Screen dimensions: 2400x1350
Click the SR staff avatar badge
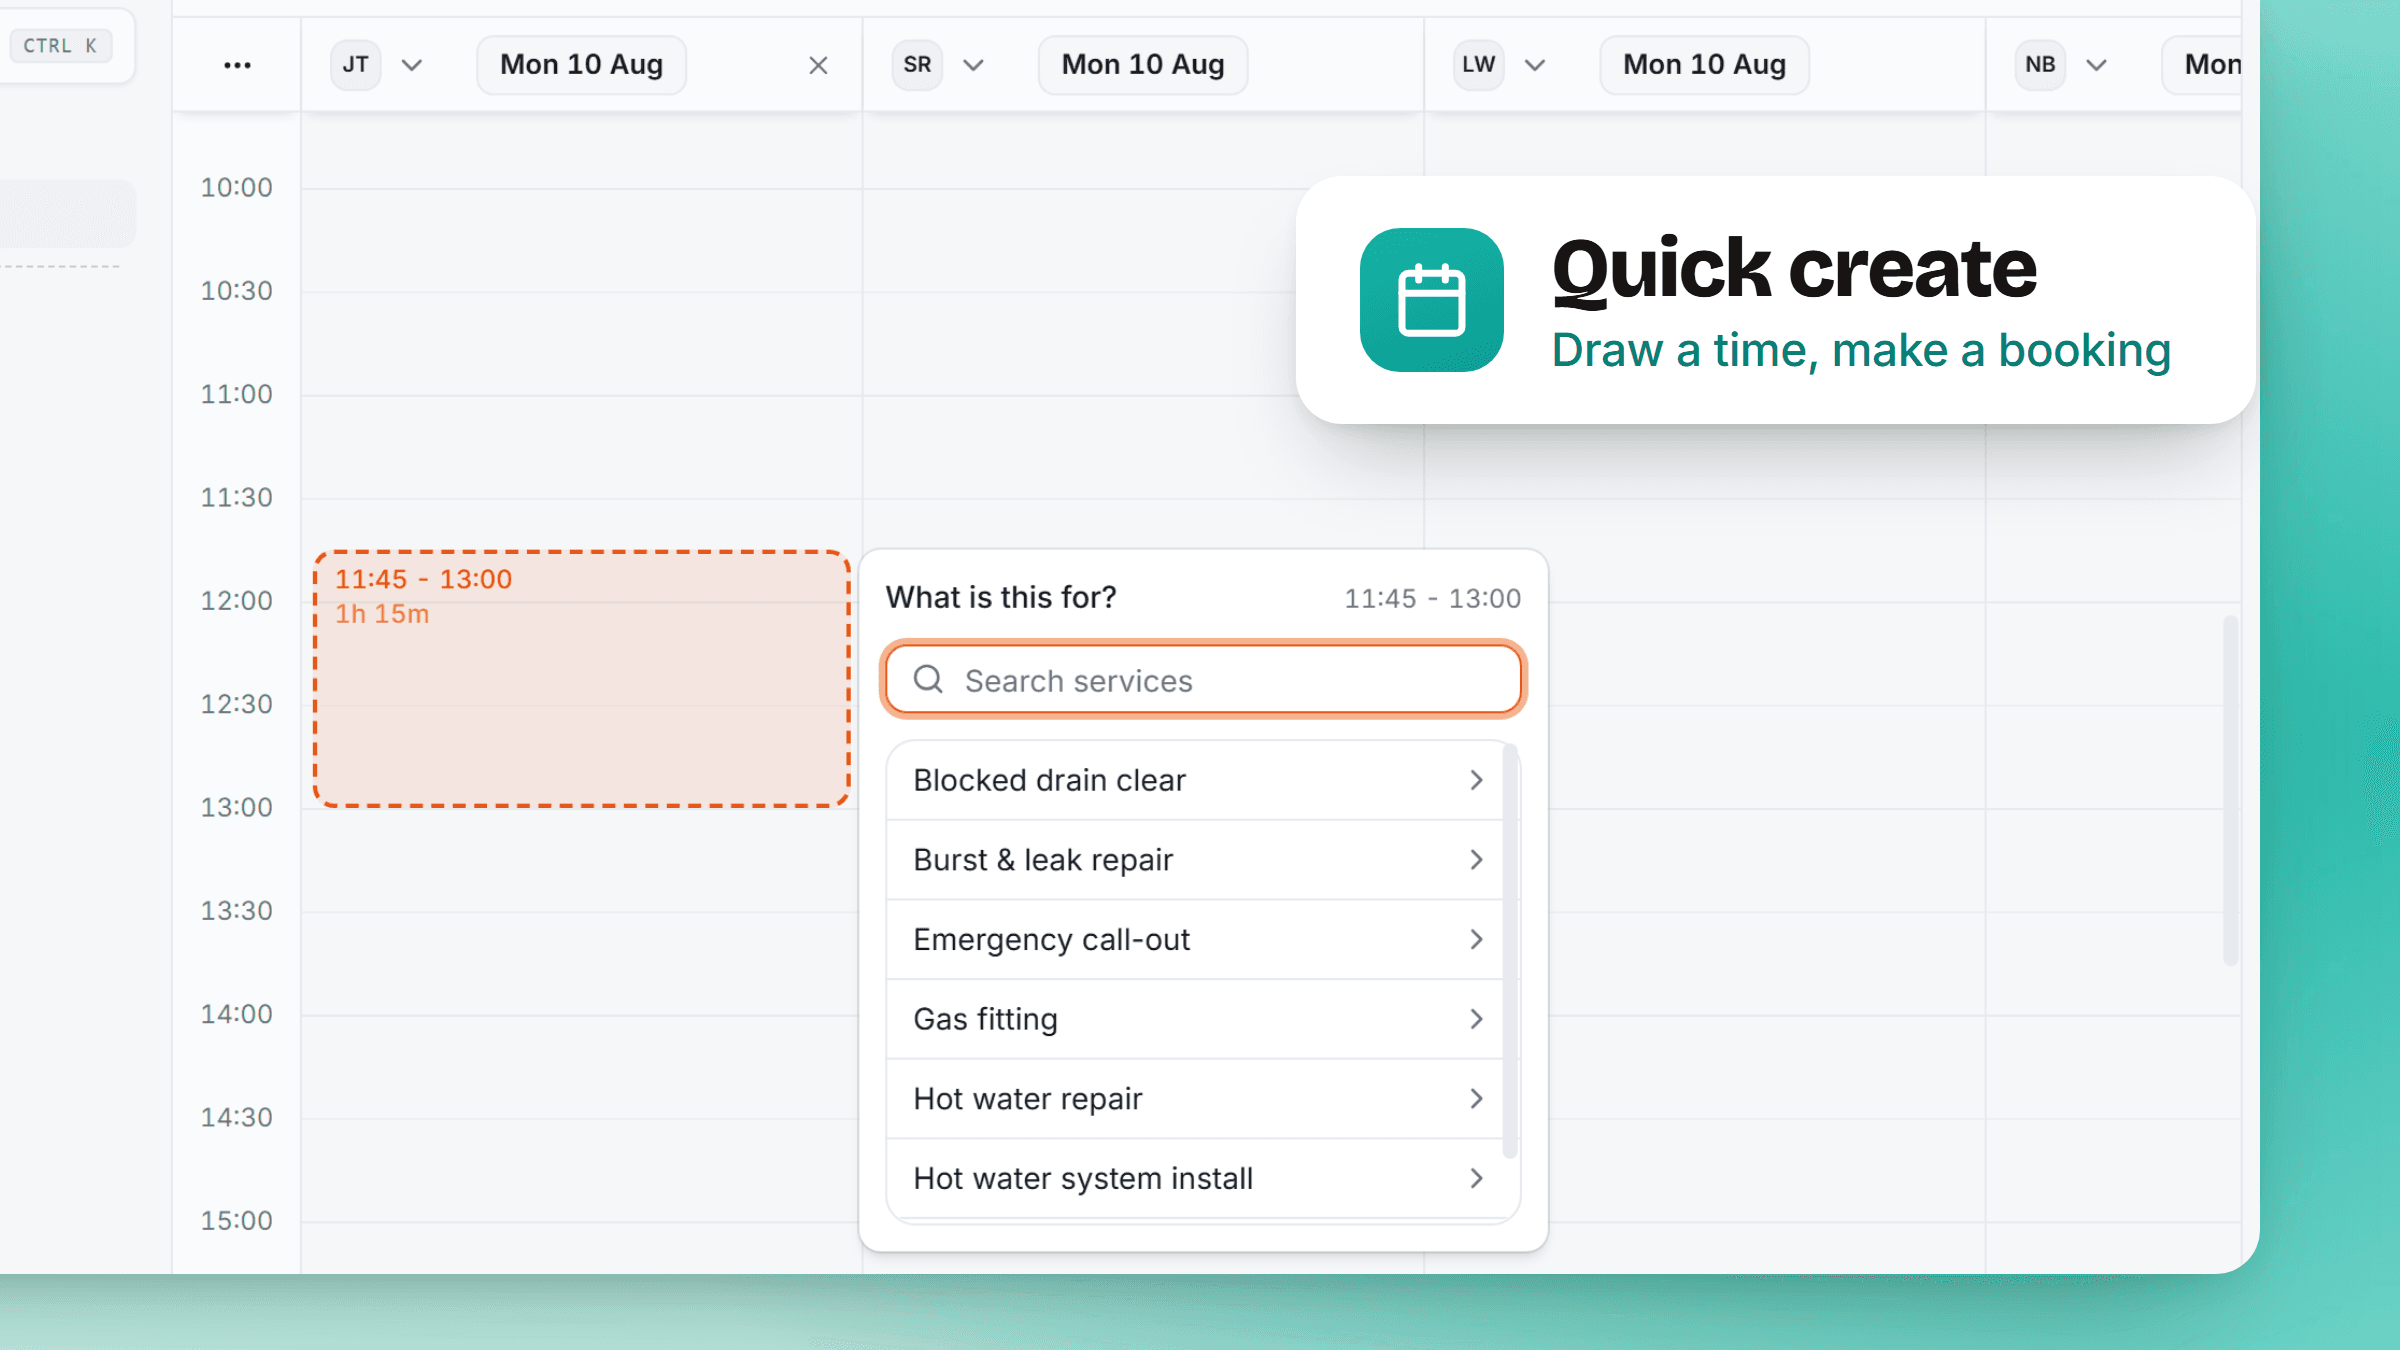pyautogui.click(x=917, y=65)
